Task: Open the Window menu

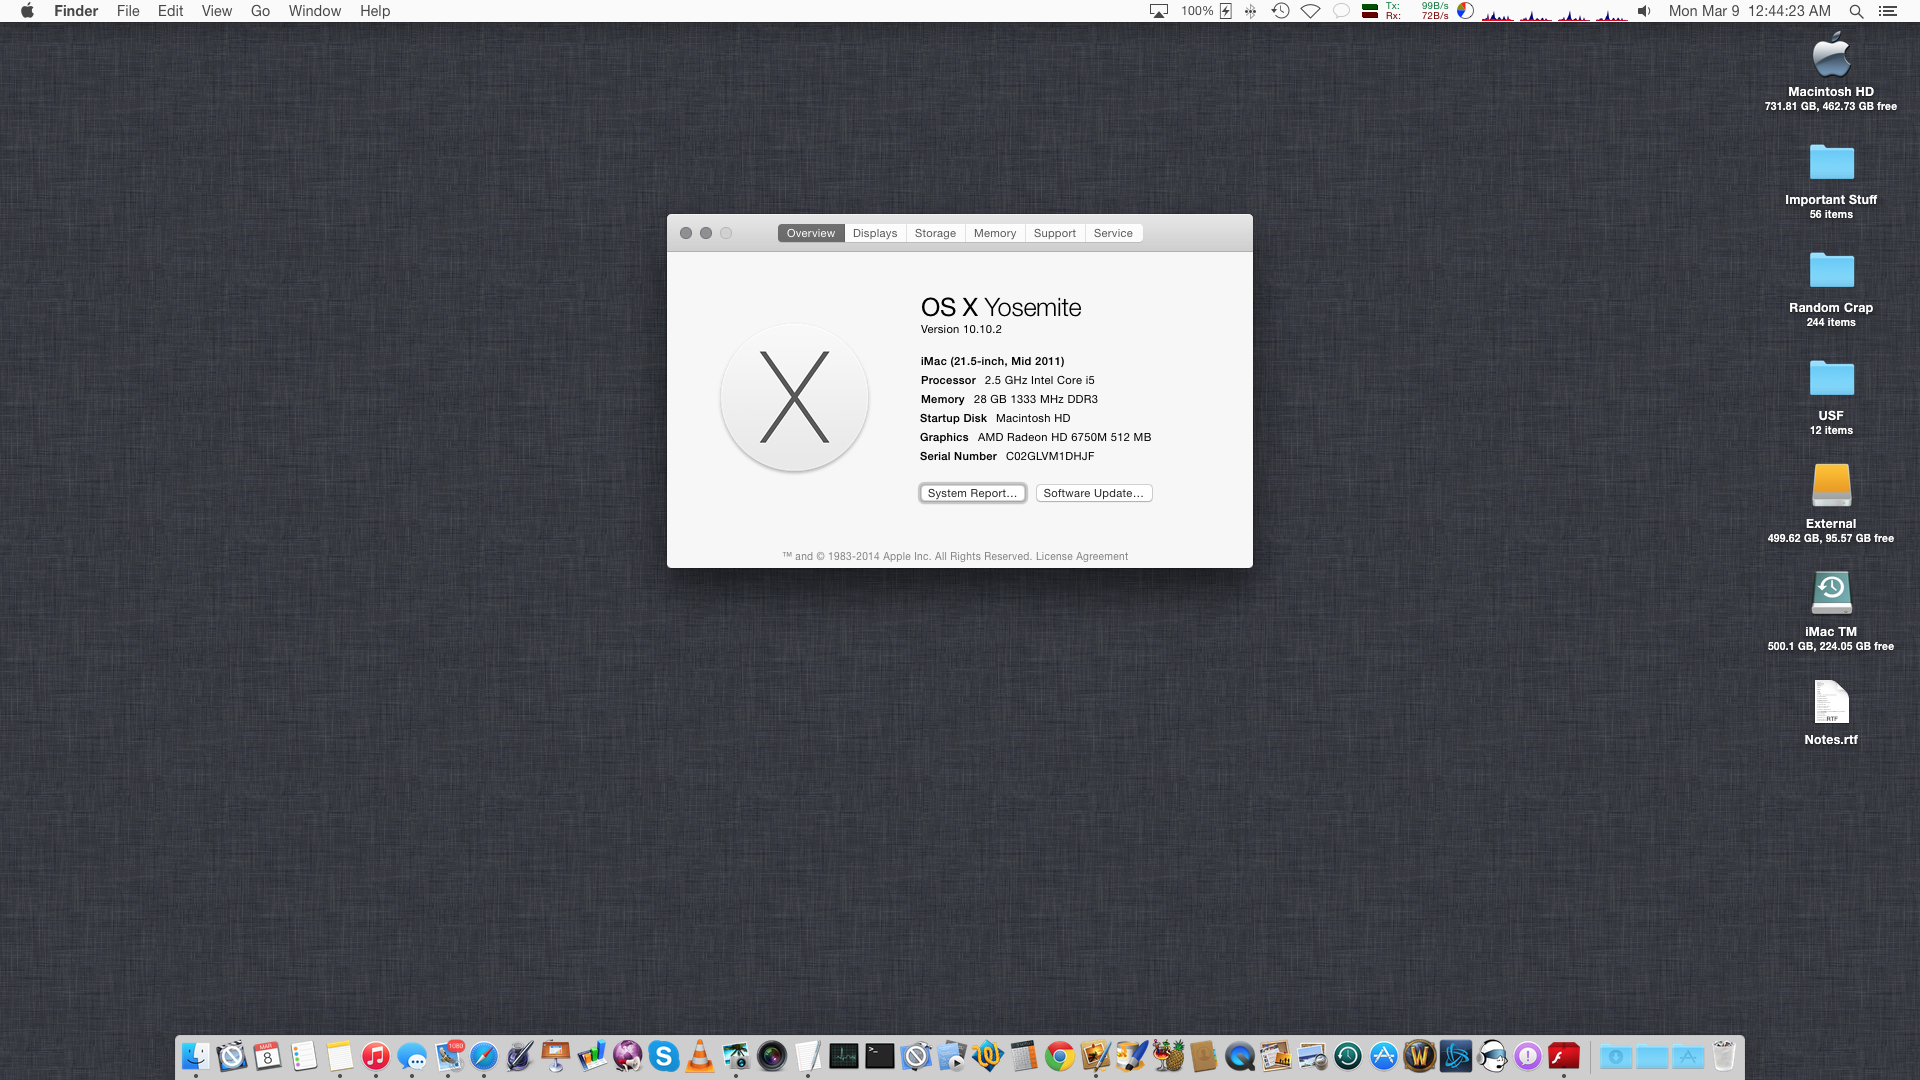Action: coord(315,11)
